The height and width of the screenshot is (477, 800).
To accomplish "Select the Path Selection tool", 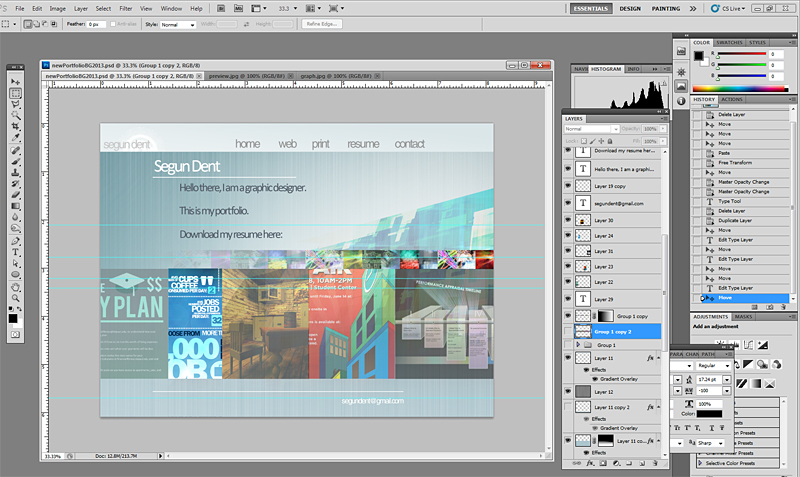I will pyautogui.click(x=15, y=263).
